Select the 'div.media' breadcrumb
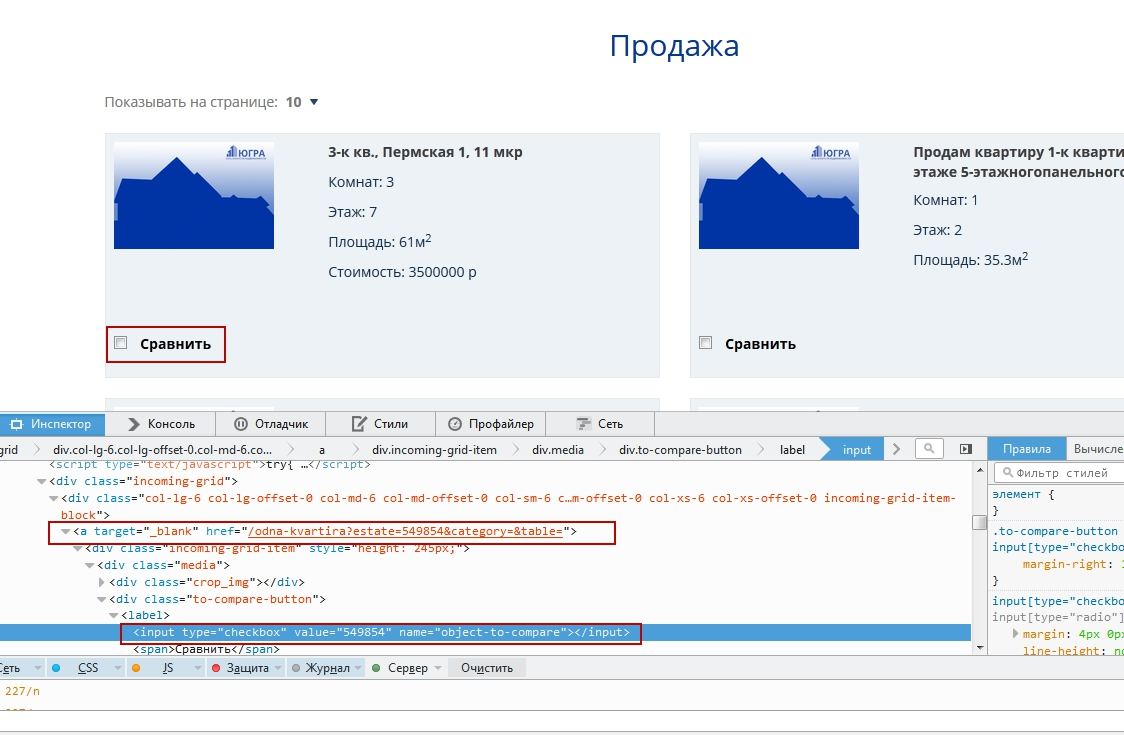The height and width of the screenshot is (735, 1124). click(558, 450)
